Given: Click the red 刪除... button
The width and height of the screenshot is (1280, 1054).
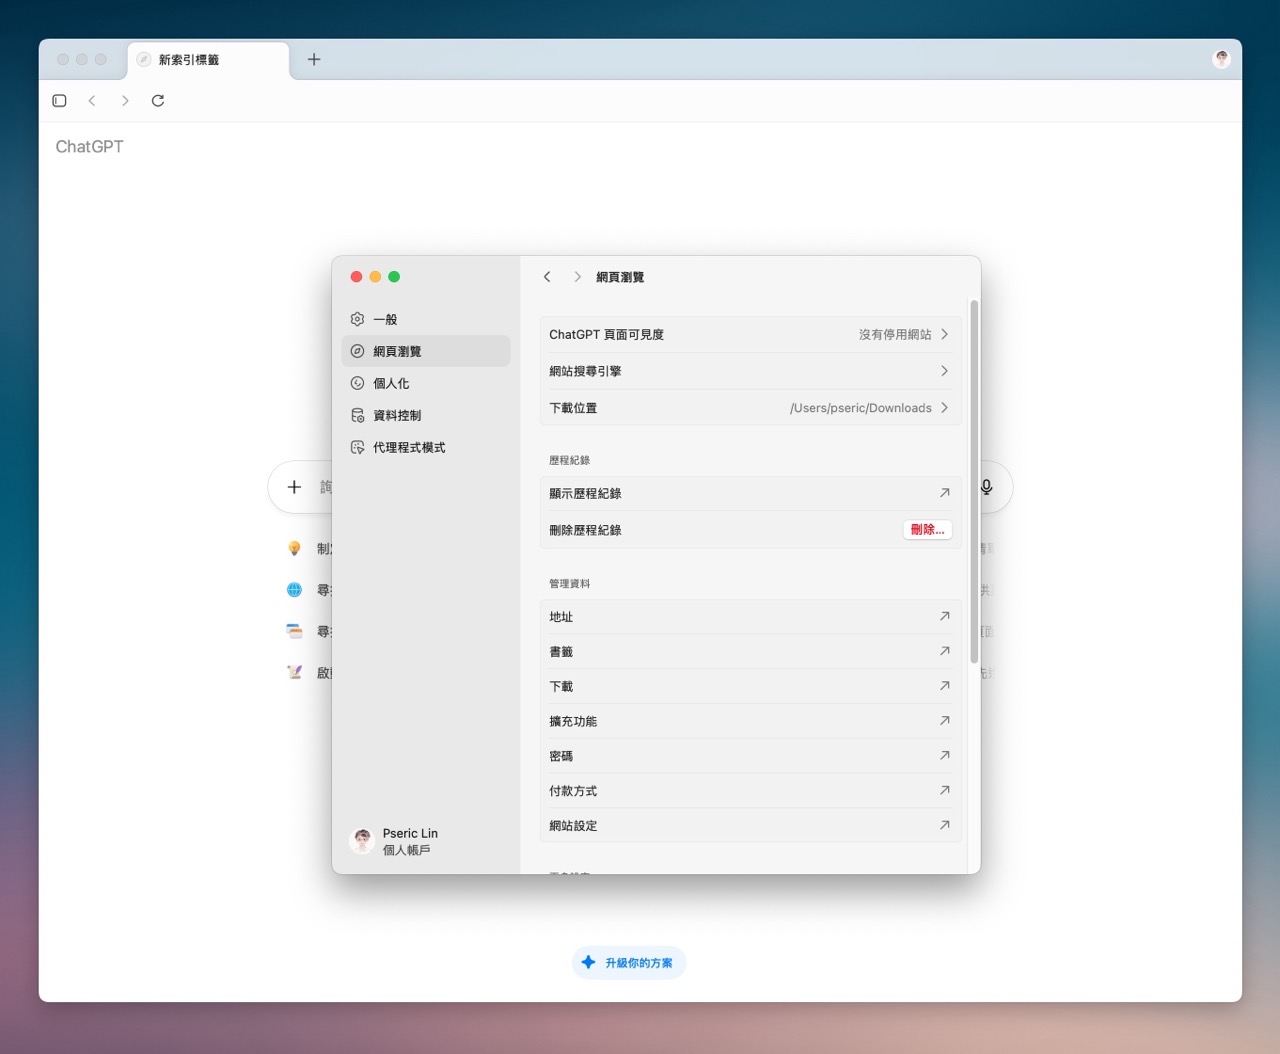Looking at the screenshot, I should (927, 530).
